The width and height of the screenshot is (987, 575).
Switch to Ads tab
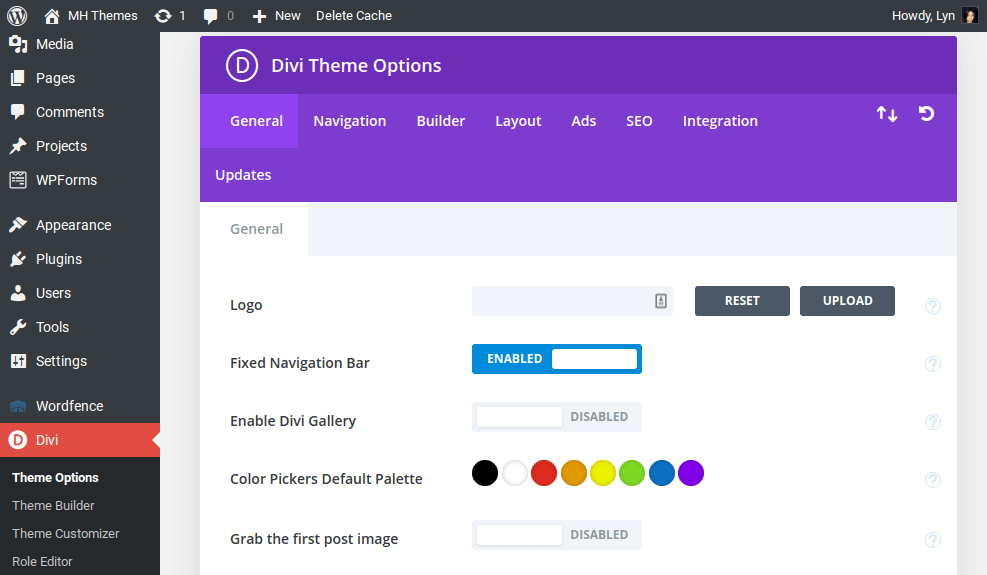(584, 121)
